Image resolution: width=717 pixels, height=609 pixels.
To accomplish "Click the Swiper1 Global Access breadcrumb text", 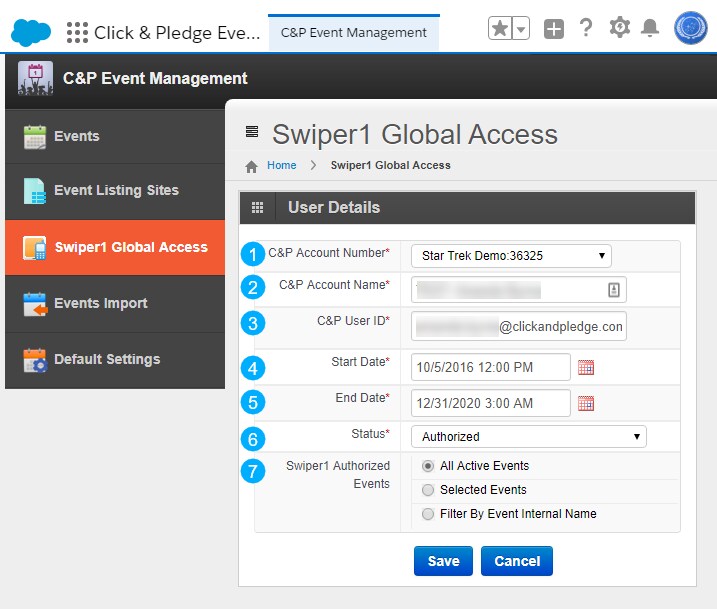I will pyautogui.click(x=391, y=165).
